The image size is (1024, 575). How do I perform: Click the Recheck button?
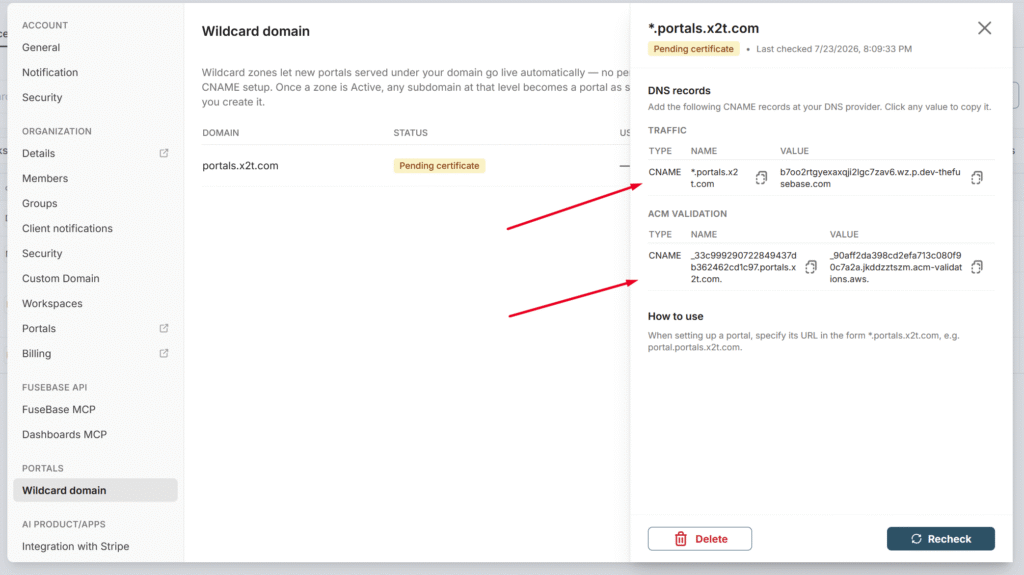tap(940, 539)
